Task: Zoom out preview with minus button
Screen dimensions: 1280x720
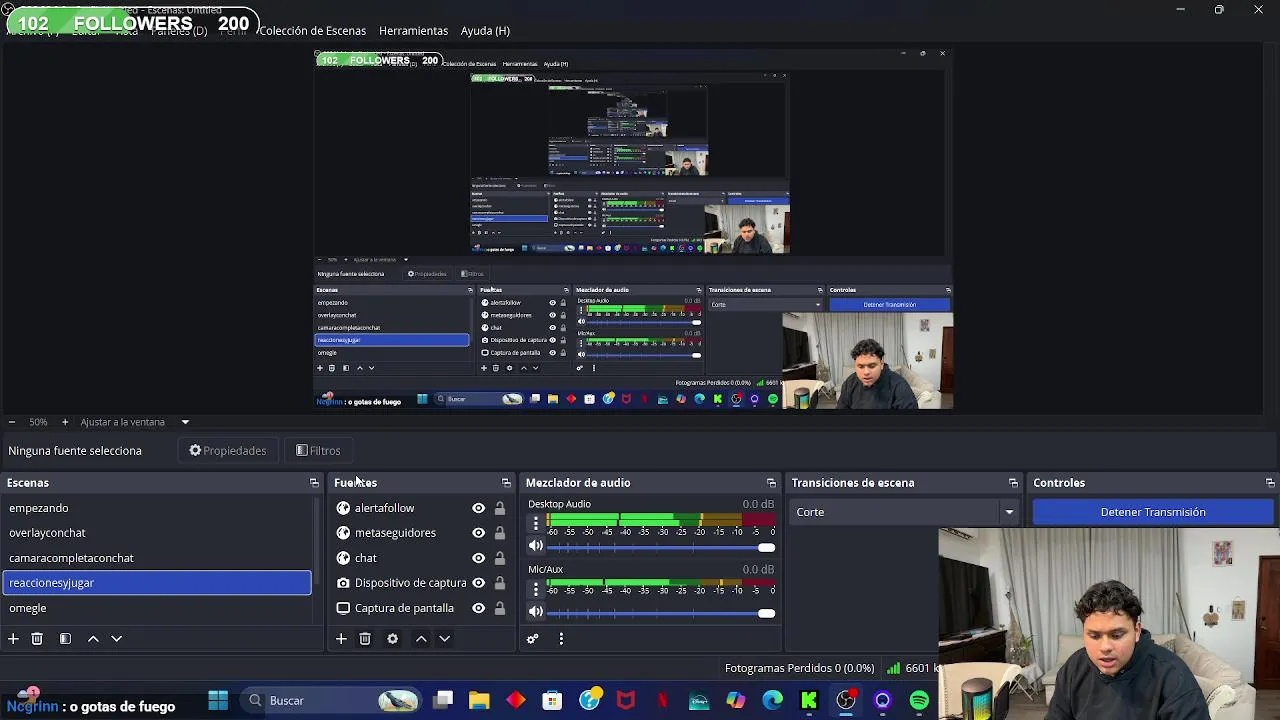Action: pyautogui.click(x=11, y=422)
